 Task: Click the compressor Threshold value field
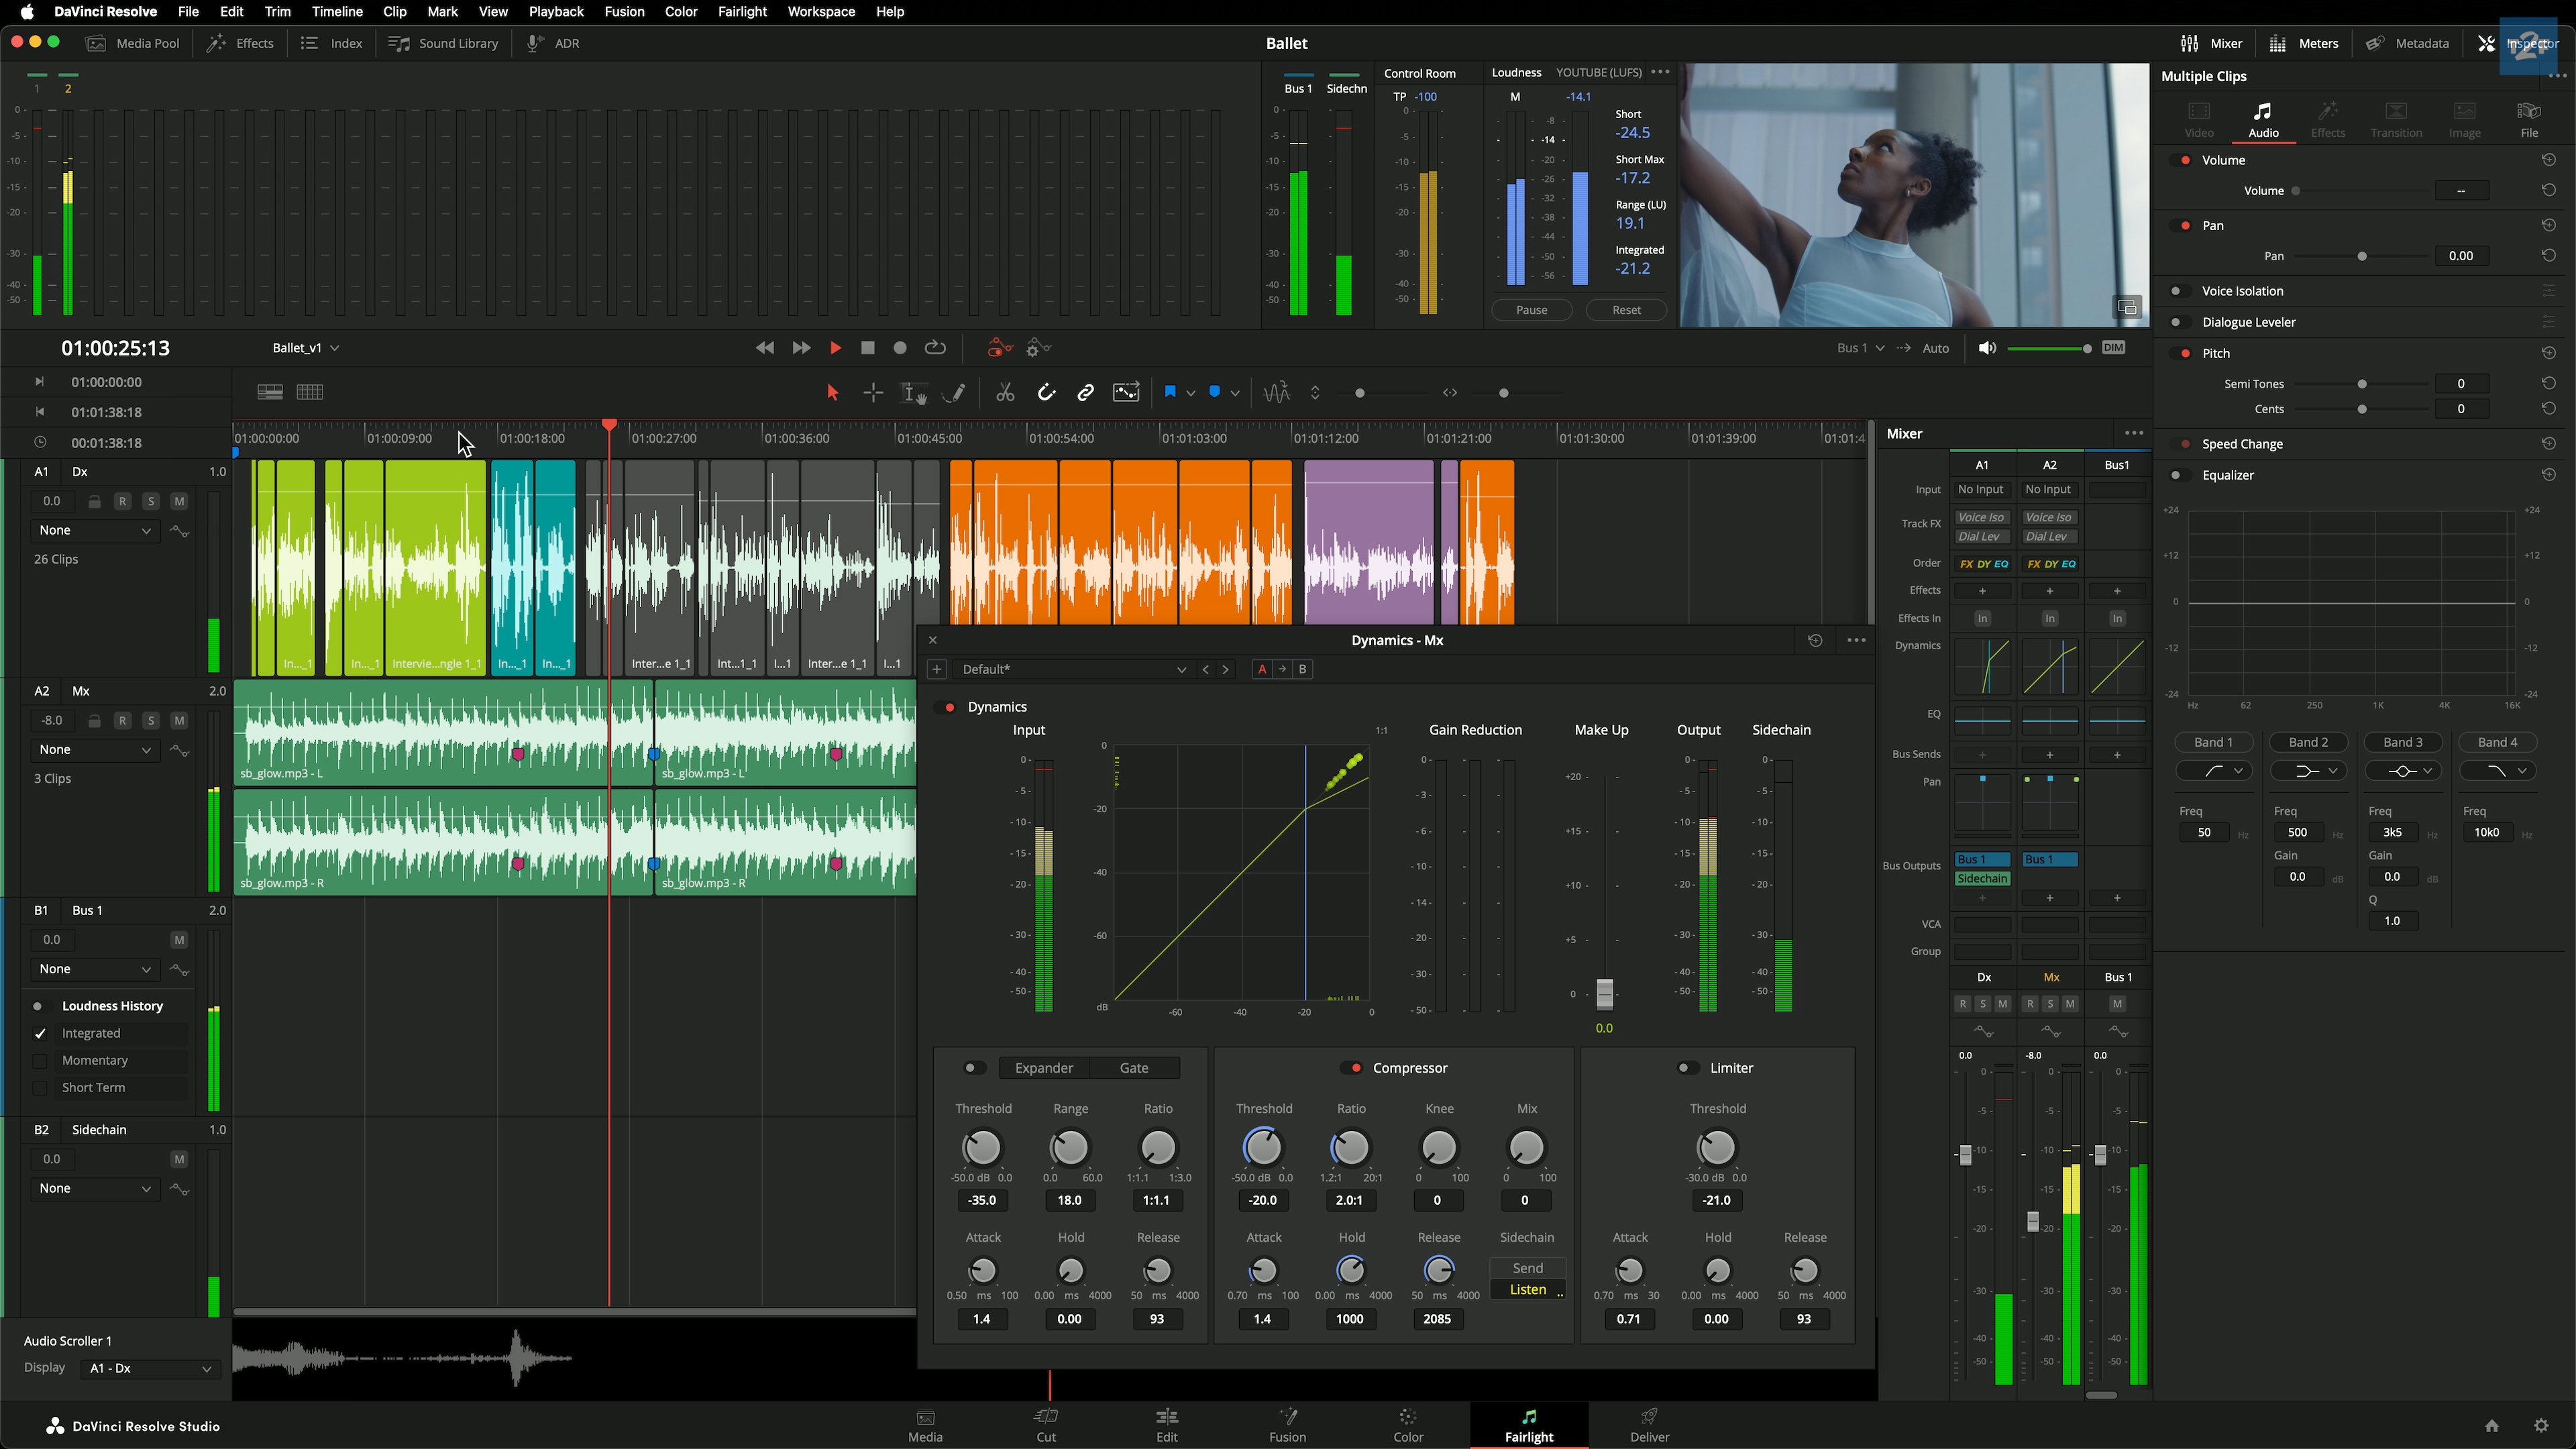1262,1200
